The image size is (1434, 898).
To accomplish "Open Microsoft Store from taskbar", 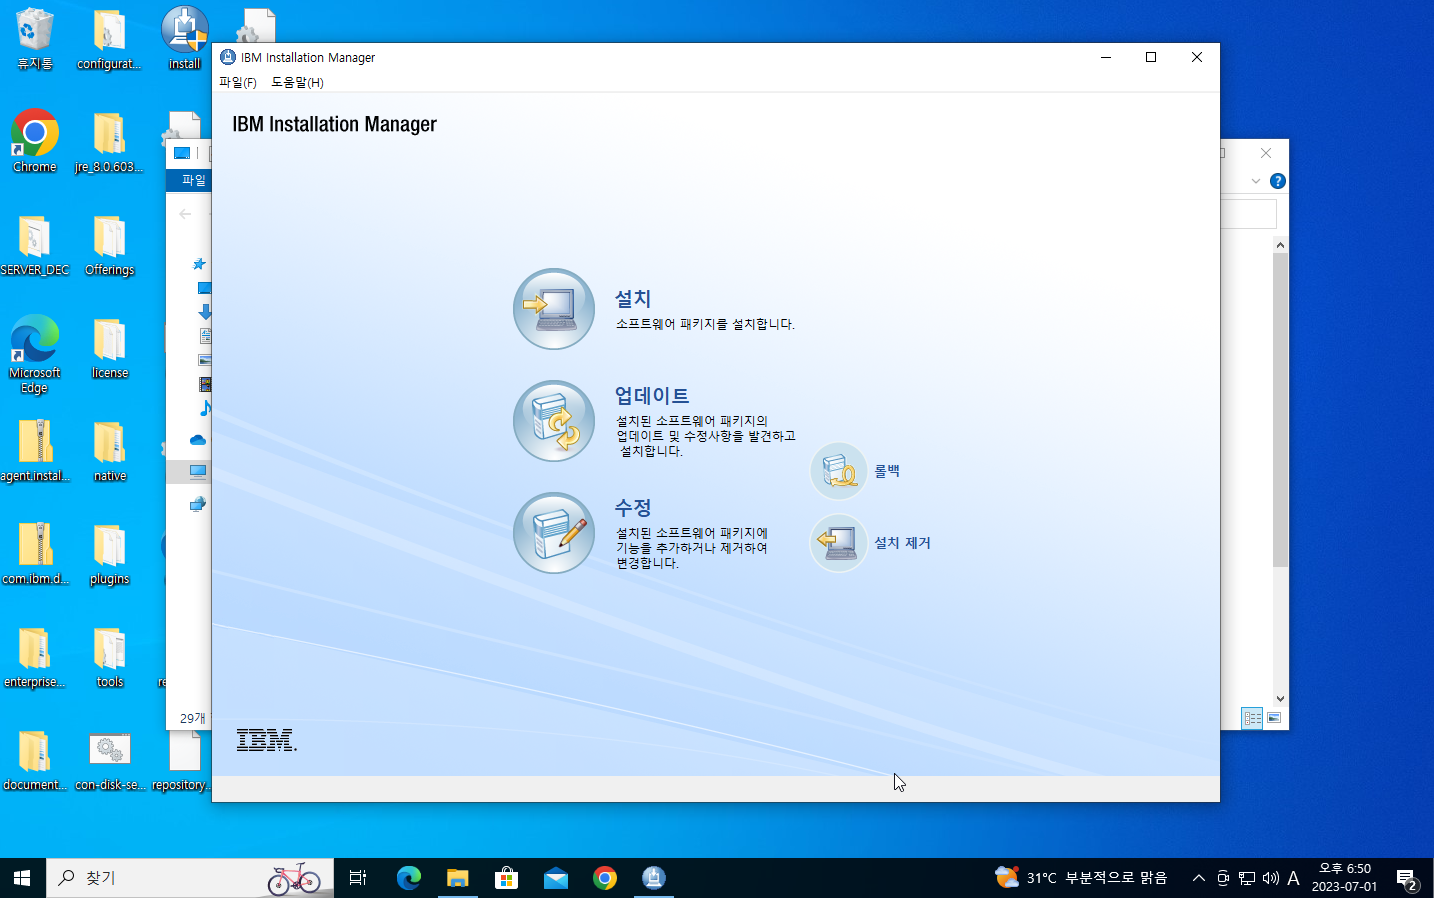I will 506,878.
